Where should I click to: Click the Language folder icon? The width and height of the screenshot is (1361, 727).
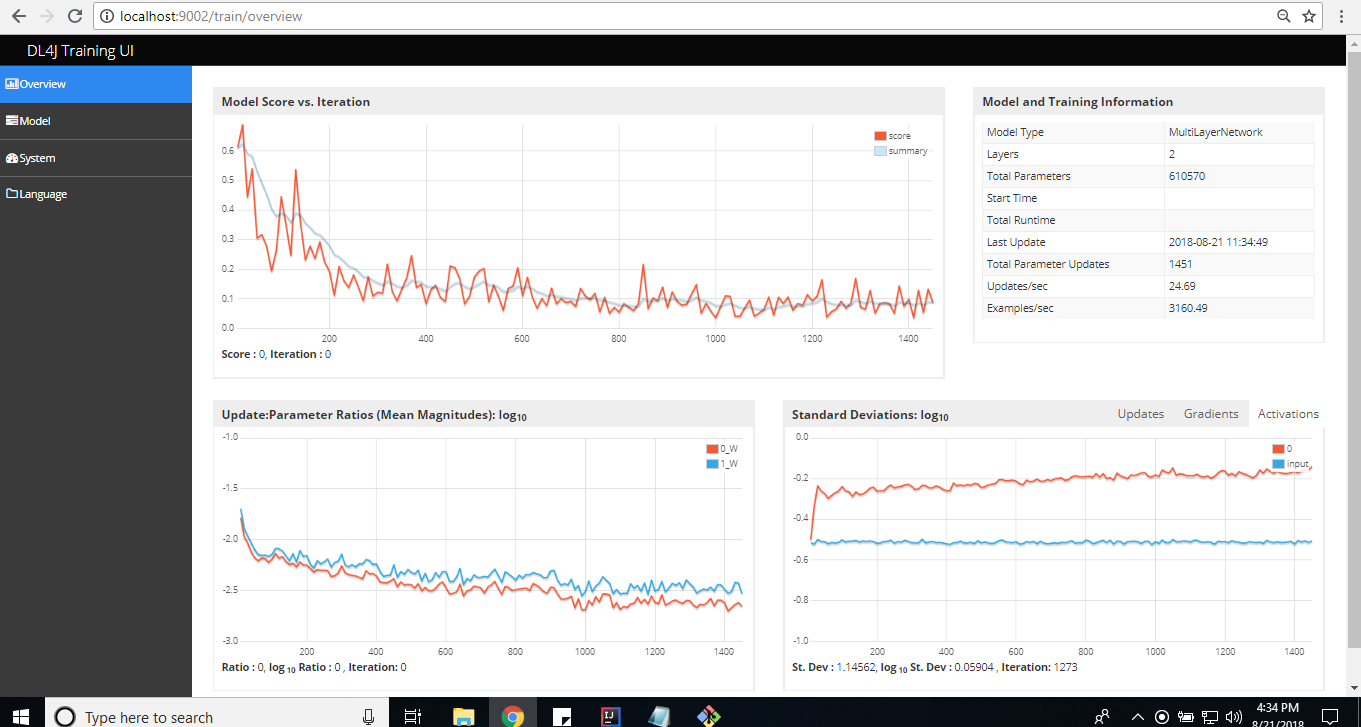[x=12, y=194]
